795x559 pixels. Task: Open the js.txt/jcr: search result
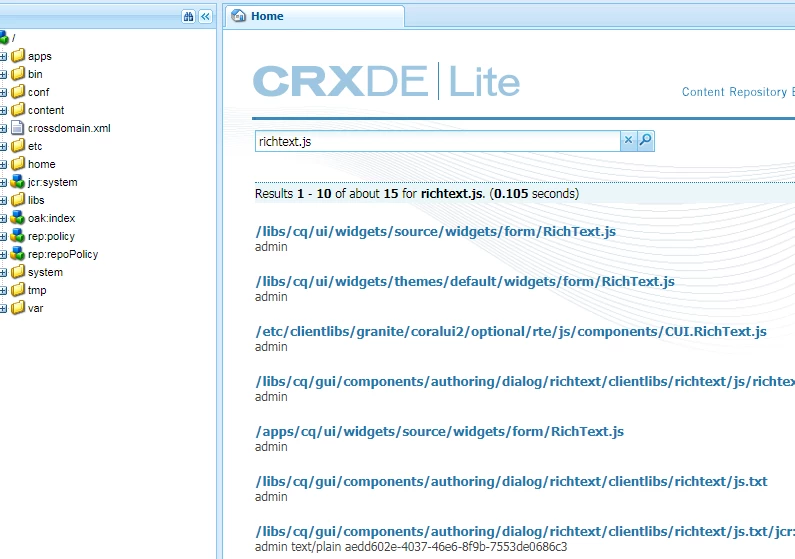click(x=525, y=532)
